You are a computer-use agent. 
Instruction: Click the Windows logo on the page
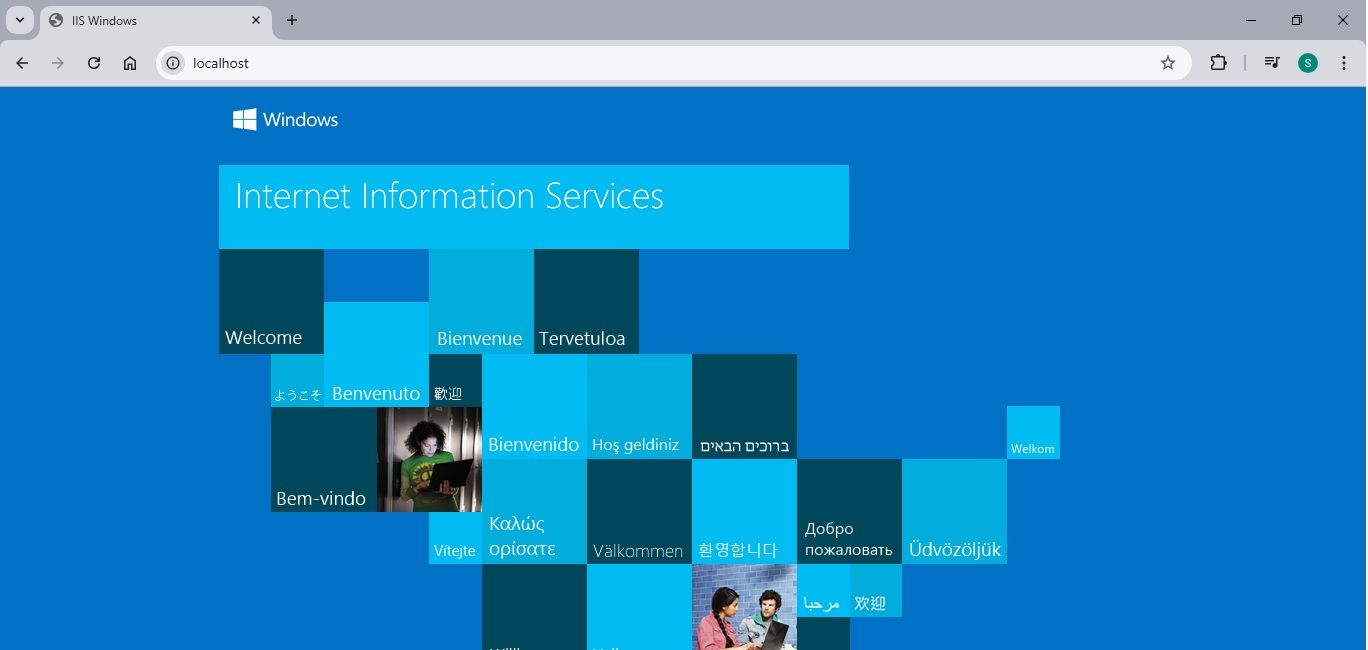tap(243, 118)
